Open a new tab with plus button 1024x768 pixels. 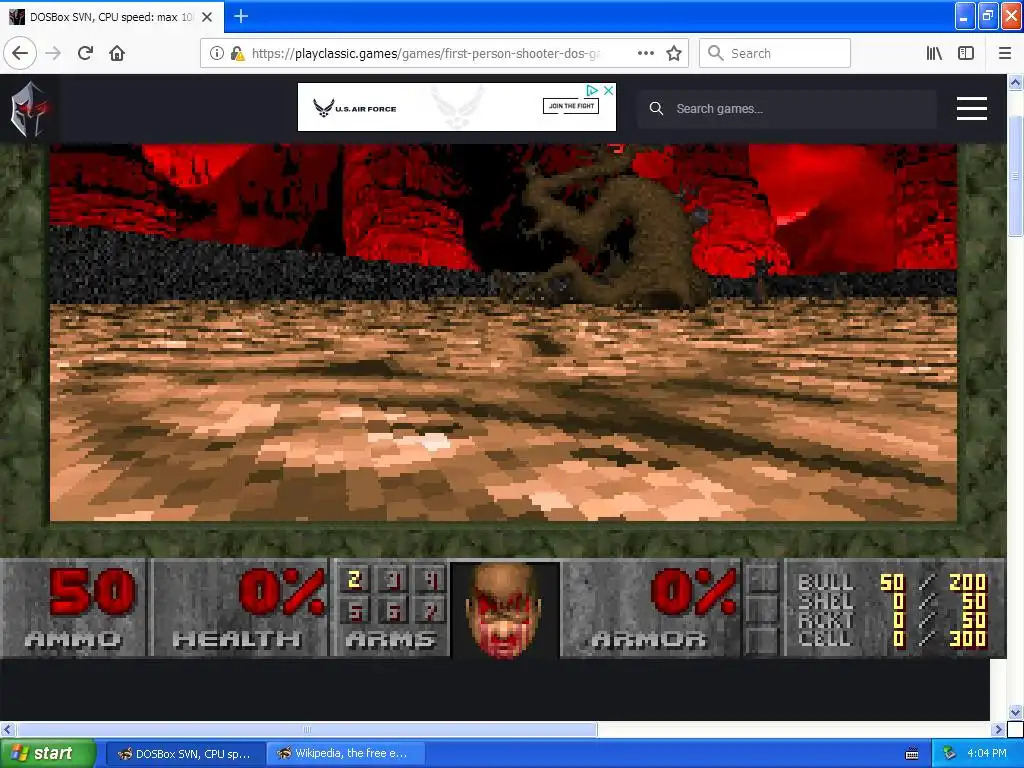pyautogui.click(x=240, y=16)
